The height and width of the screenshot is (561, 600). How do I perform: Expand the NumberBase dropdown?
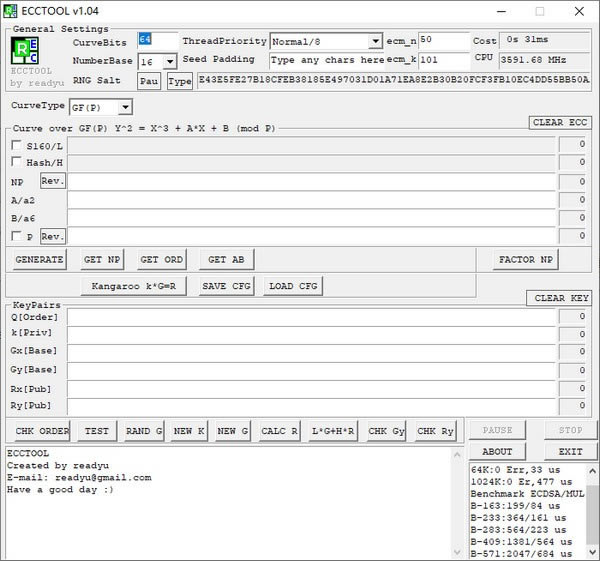170,61
